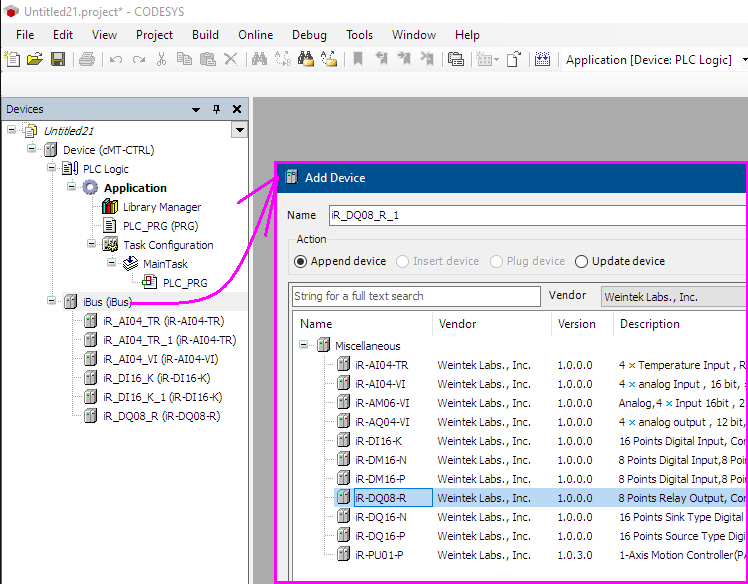Save the project using the floppy disk icon
The image size is (748, 584).
(58, 60)
